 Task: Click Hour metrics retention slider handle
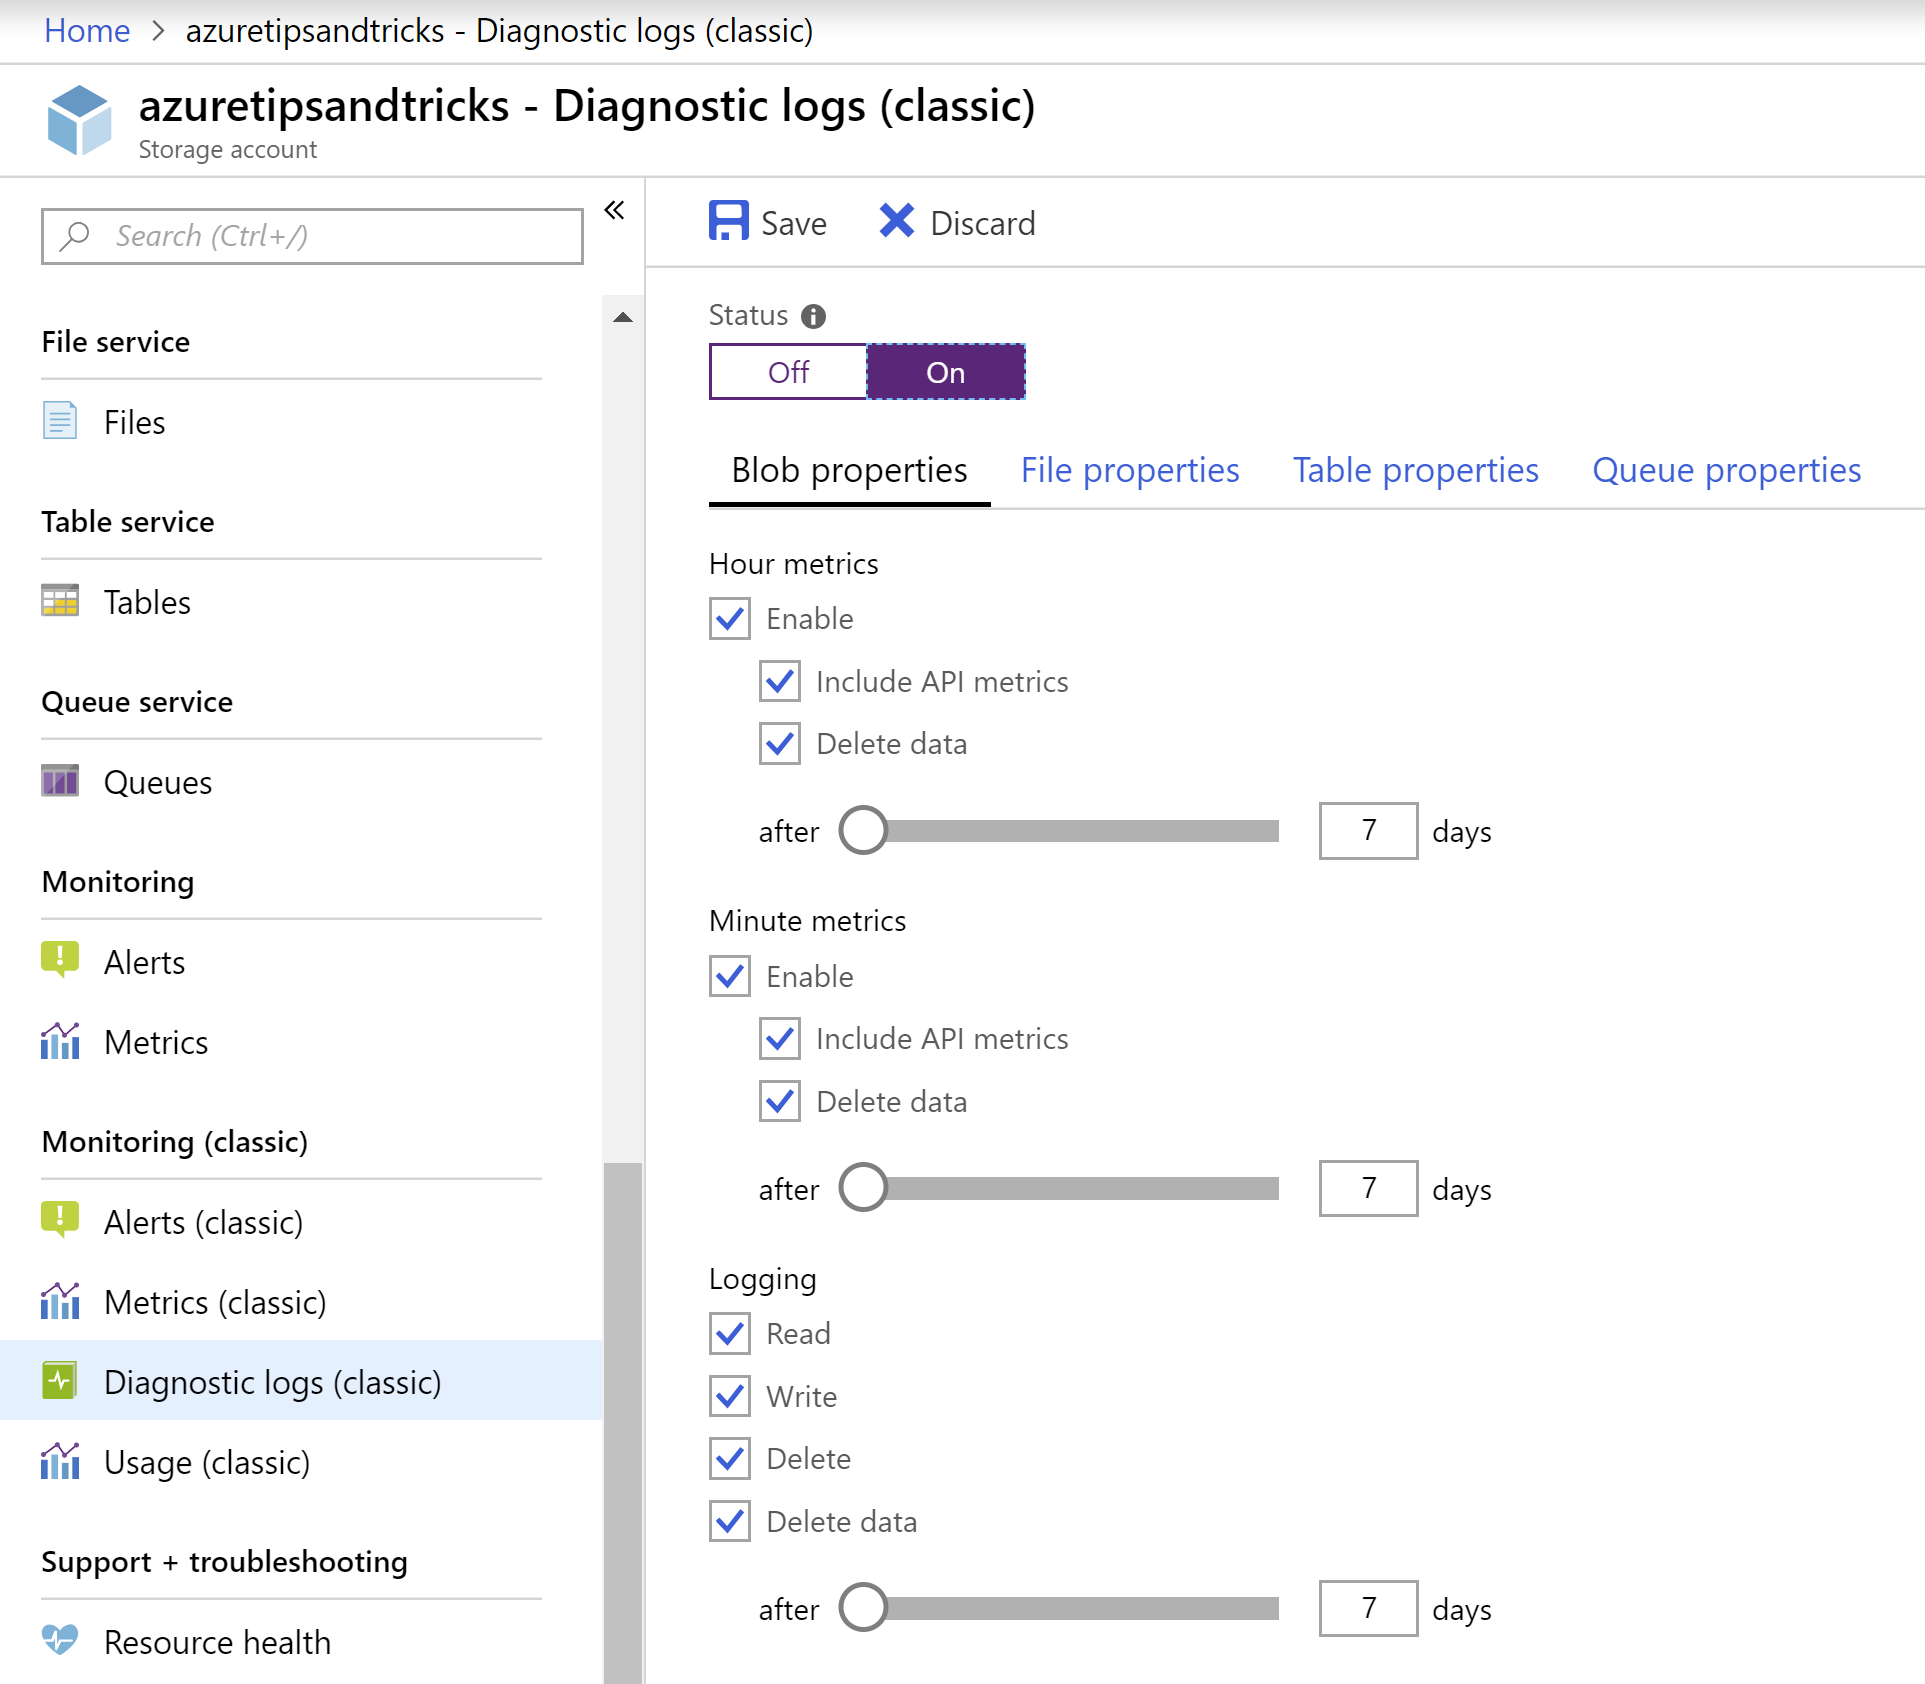863,830
